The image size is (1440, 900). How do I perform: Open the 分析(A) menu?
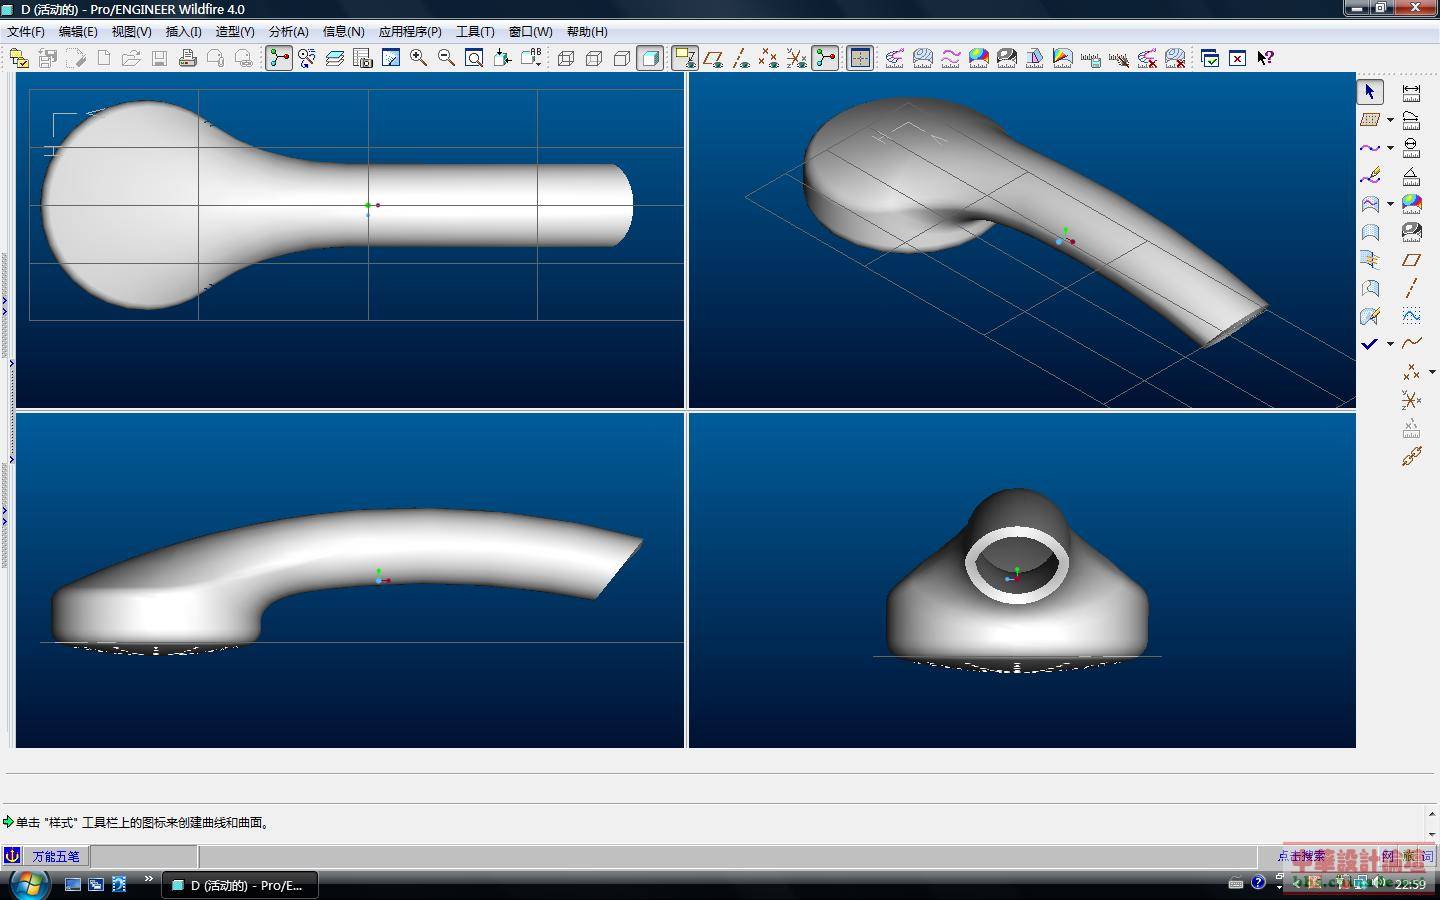pyautogui.click(x=288, y=31)
